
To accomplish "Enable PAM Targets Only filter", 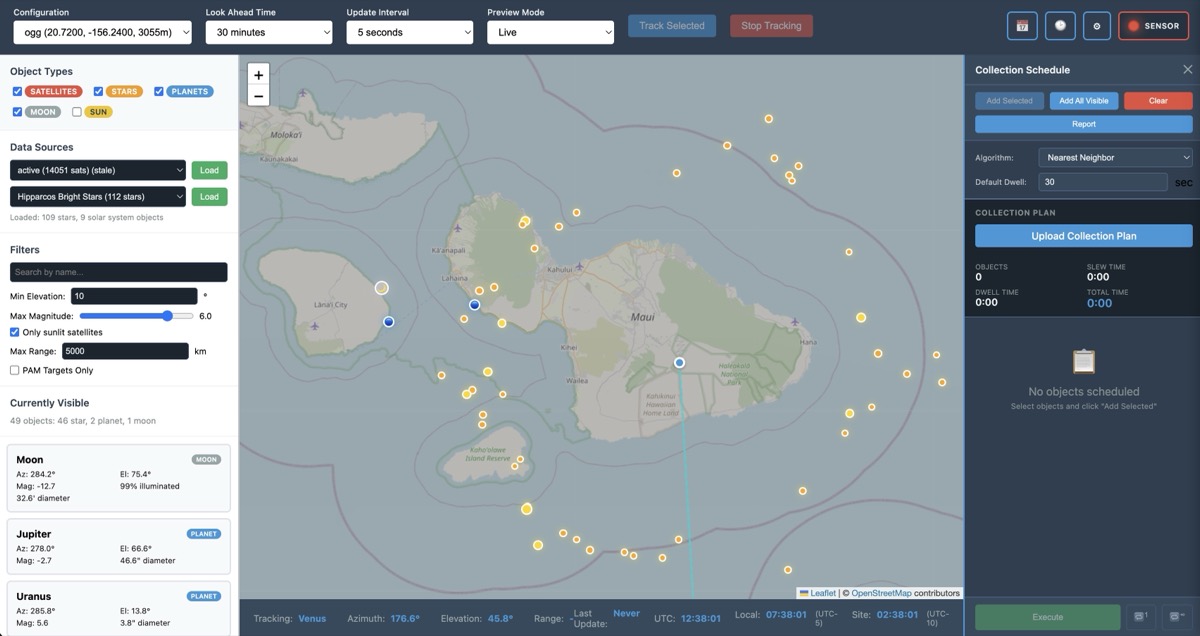I will [15, 370].
